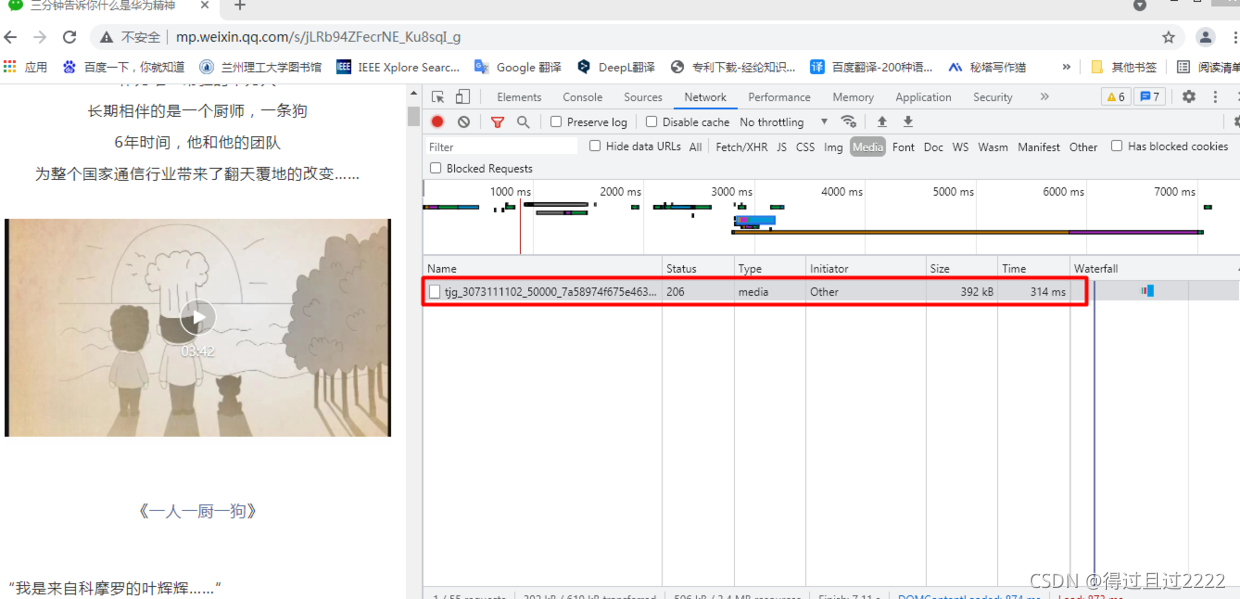The image size is (1240, 599).
Task: Play the embedded video
Action: pyautogui.click(x=198, y=318)
